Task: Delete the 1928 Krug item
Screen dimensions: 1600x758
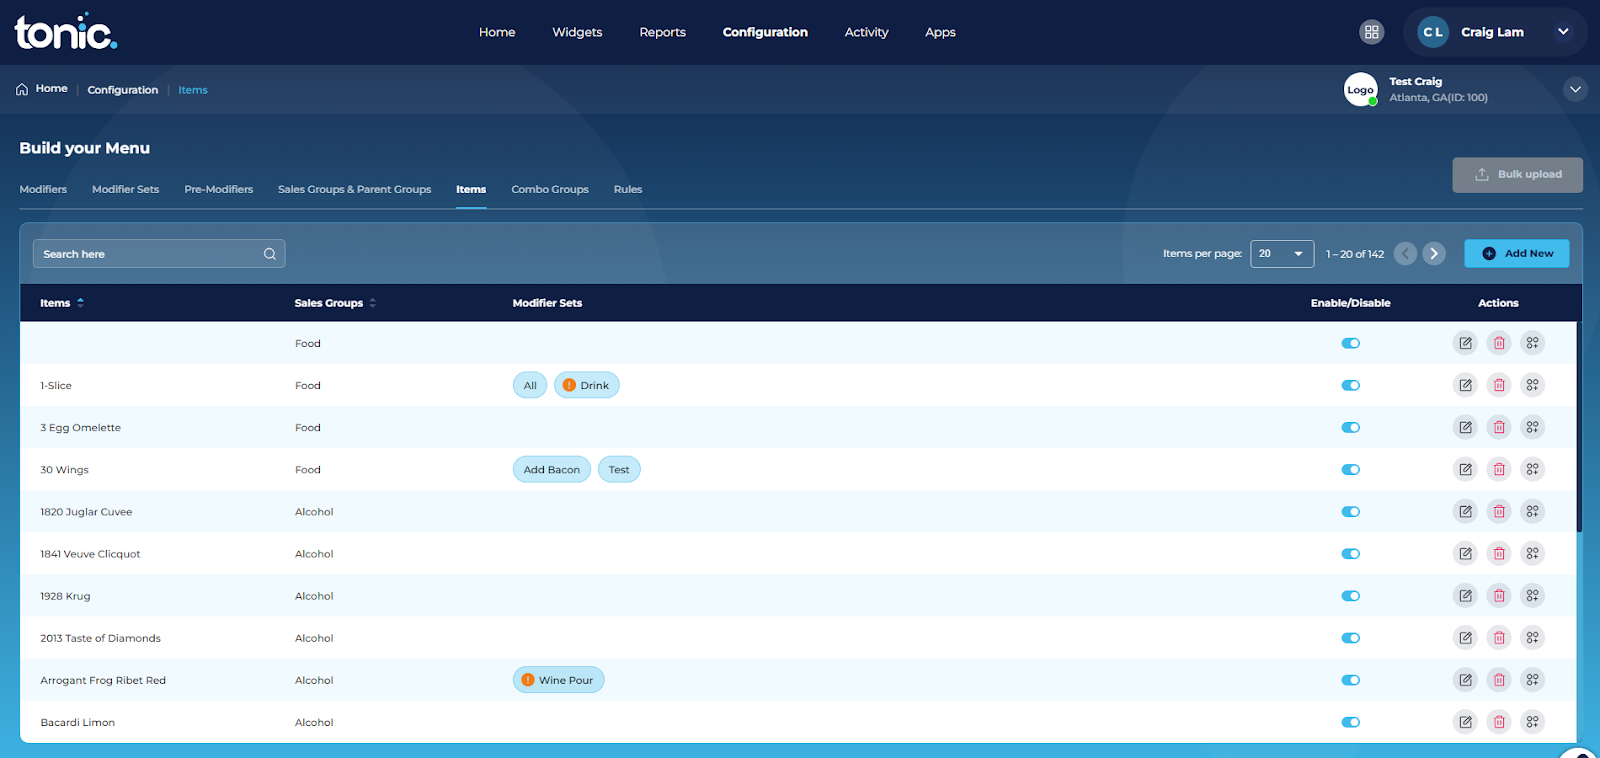Action: click(1499, 595)
